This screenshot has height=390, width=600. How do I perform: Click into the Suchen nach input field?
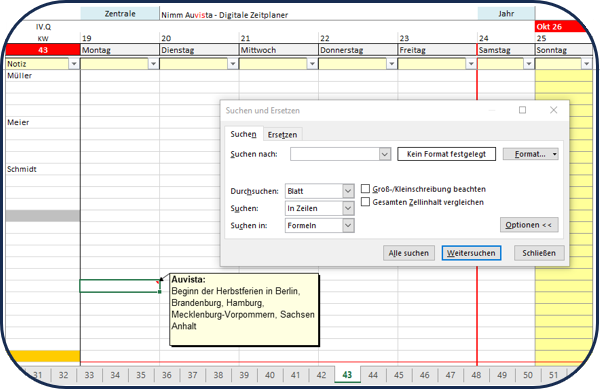(x=335, y=154)
